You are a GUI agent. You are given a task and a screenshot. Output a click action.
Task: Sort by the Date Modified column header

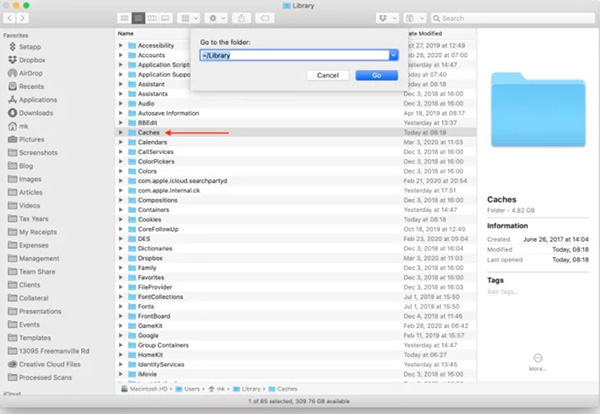click(424, 33)
